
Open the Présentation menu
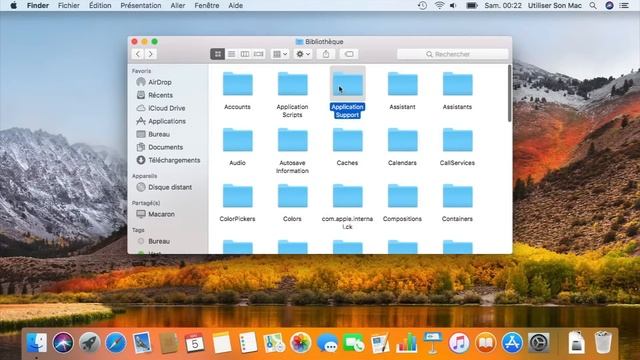pyautogui.click(x=141, y=5)
